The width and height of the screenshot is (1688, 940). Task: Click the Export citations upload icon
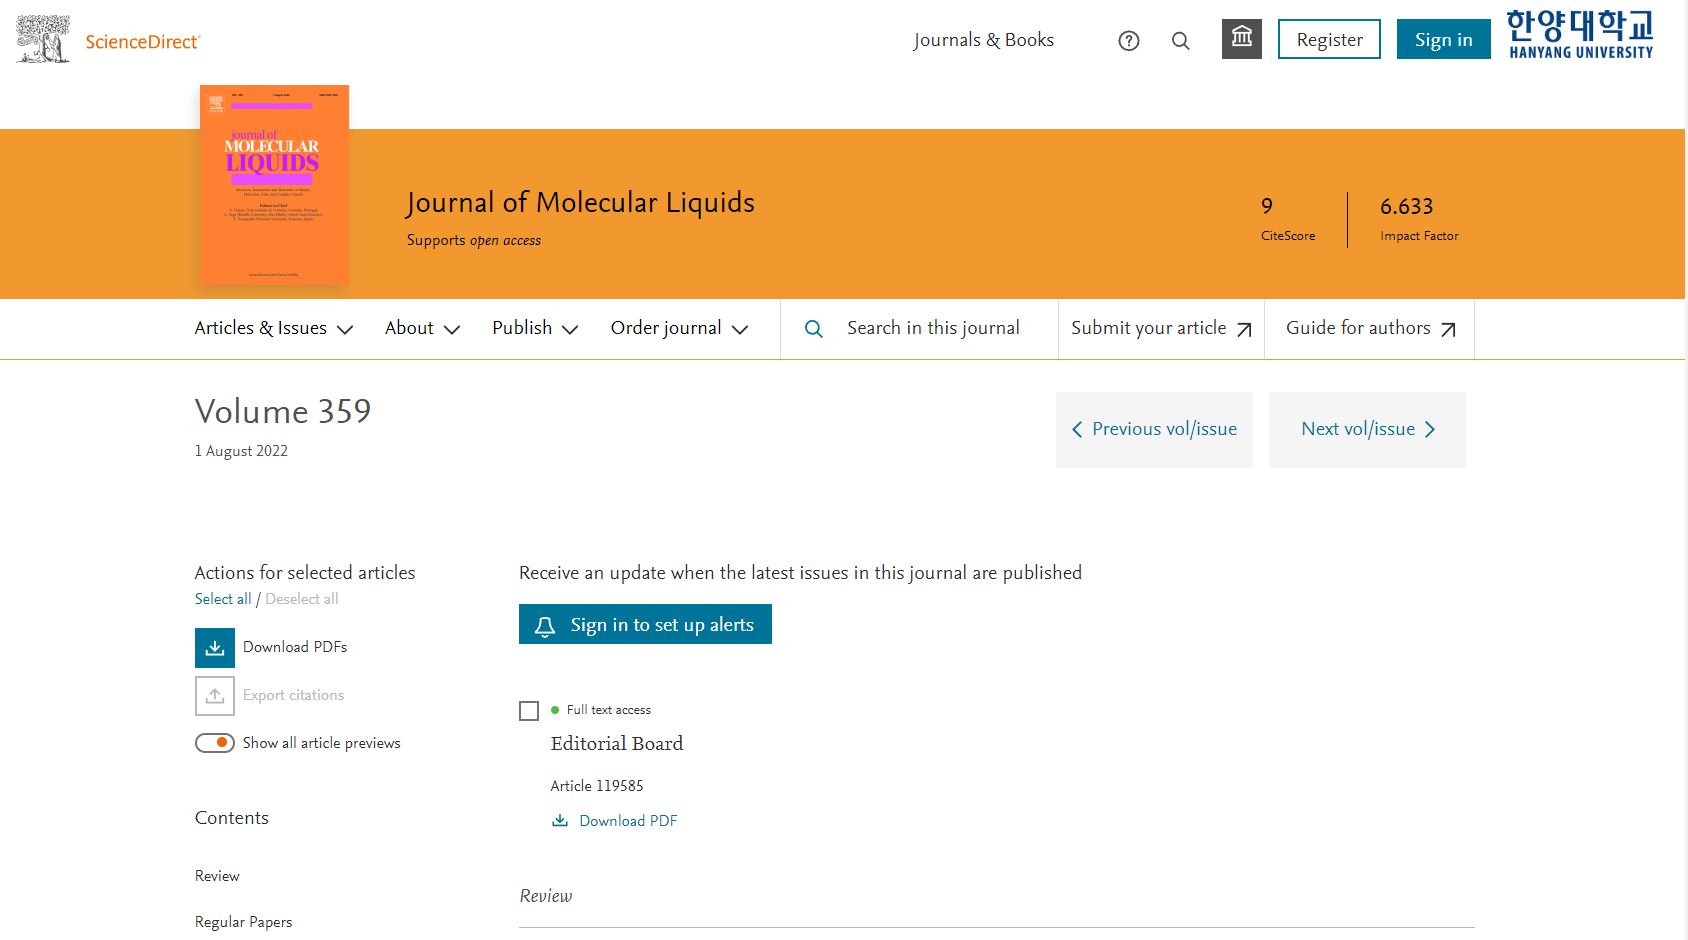215,696
